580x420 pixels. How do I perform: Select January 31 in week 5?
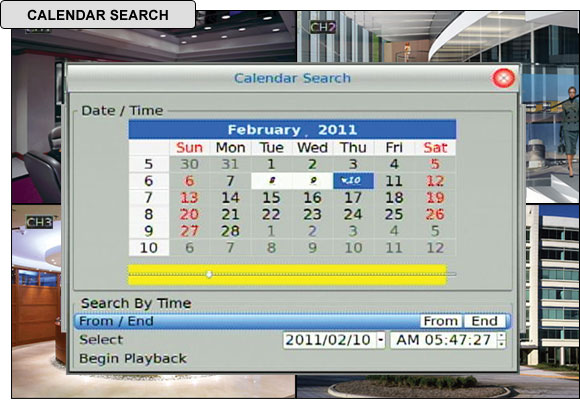click(x=230, y=164)
